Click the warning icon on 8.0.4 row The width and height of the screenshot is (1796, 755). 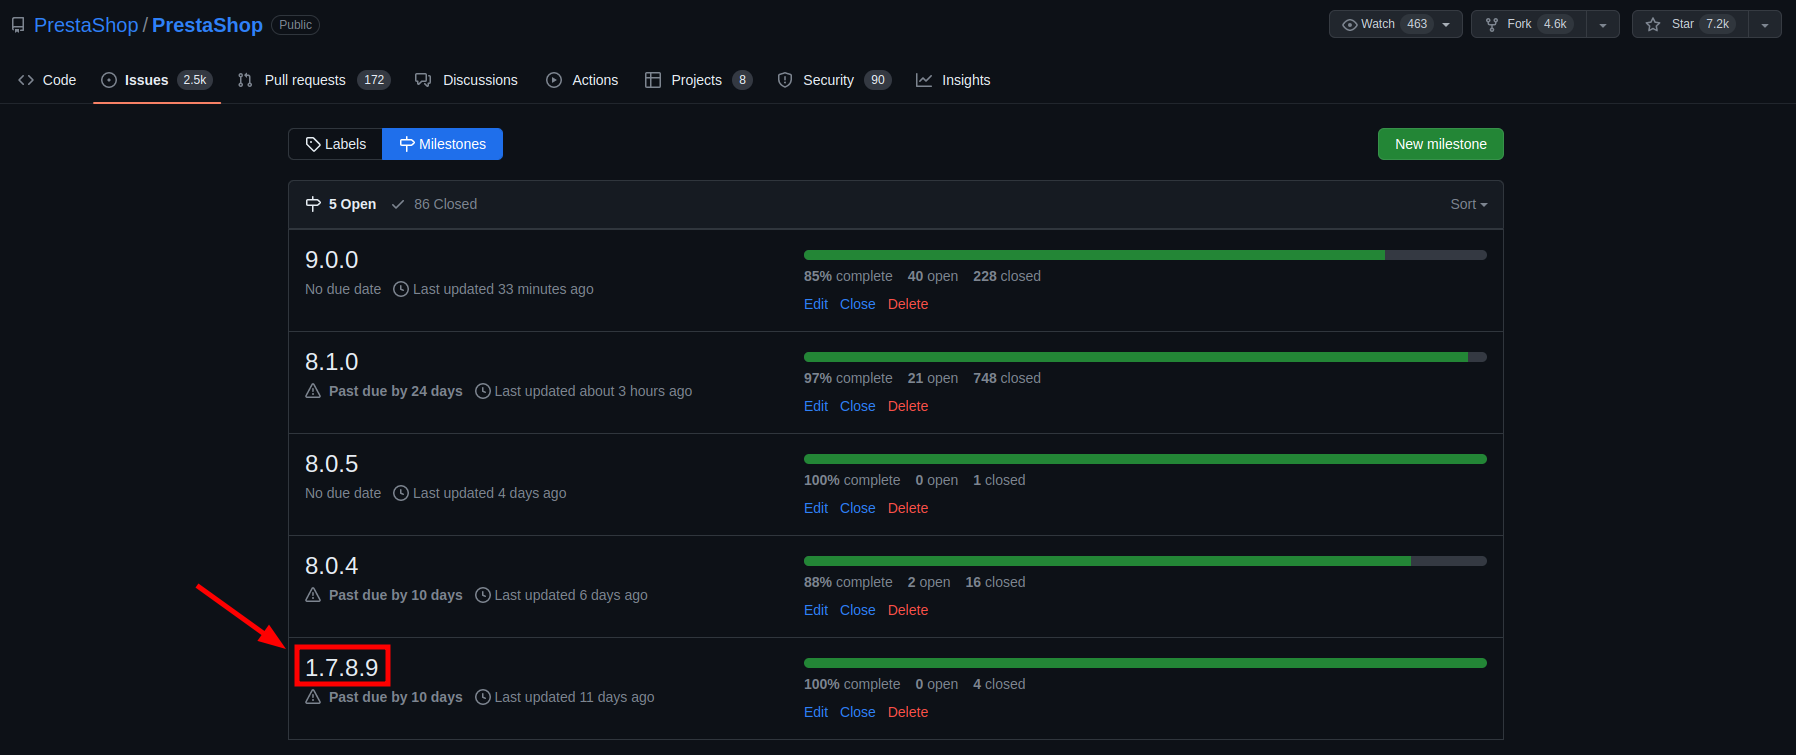coord(313,595)
